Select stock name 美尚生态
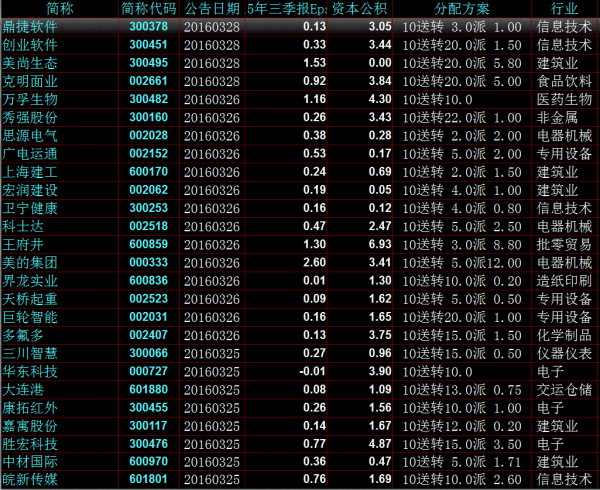Screen dimensions: 600x490 [30, 63]
